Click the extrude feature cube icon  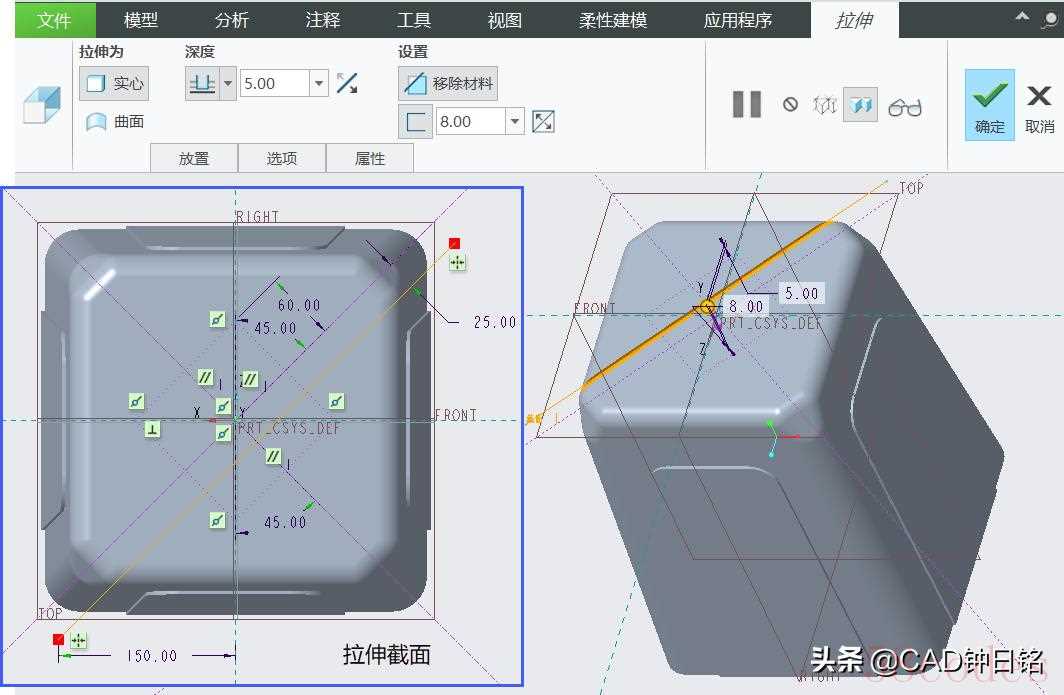[x=42, y=105]
